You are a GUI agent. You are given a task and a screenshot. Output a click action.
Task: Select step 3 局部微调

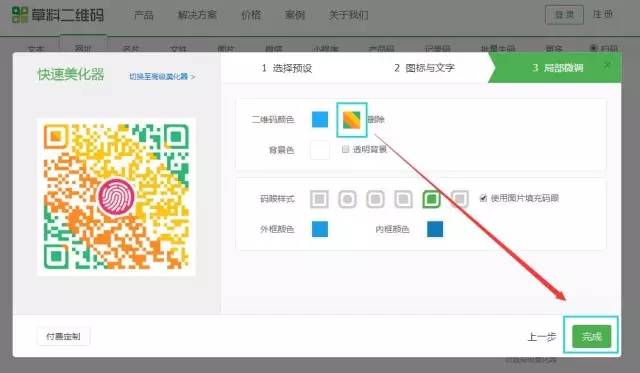(558, 68)
